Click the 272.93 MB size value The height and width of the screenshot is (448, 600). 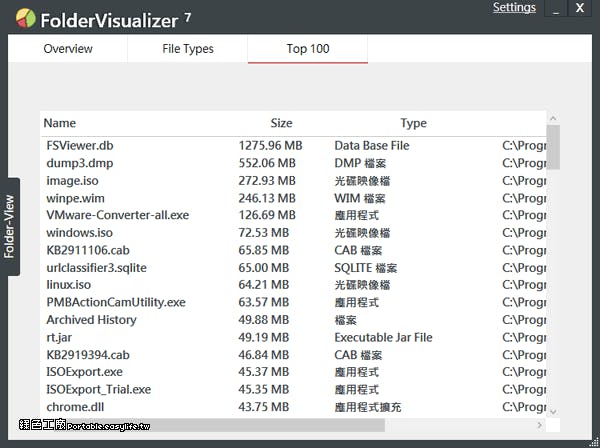click(267, 181)
